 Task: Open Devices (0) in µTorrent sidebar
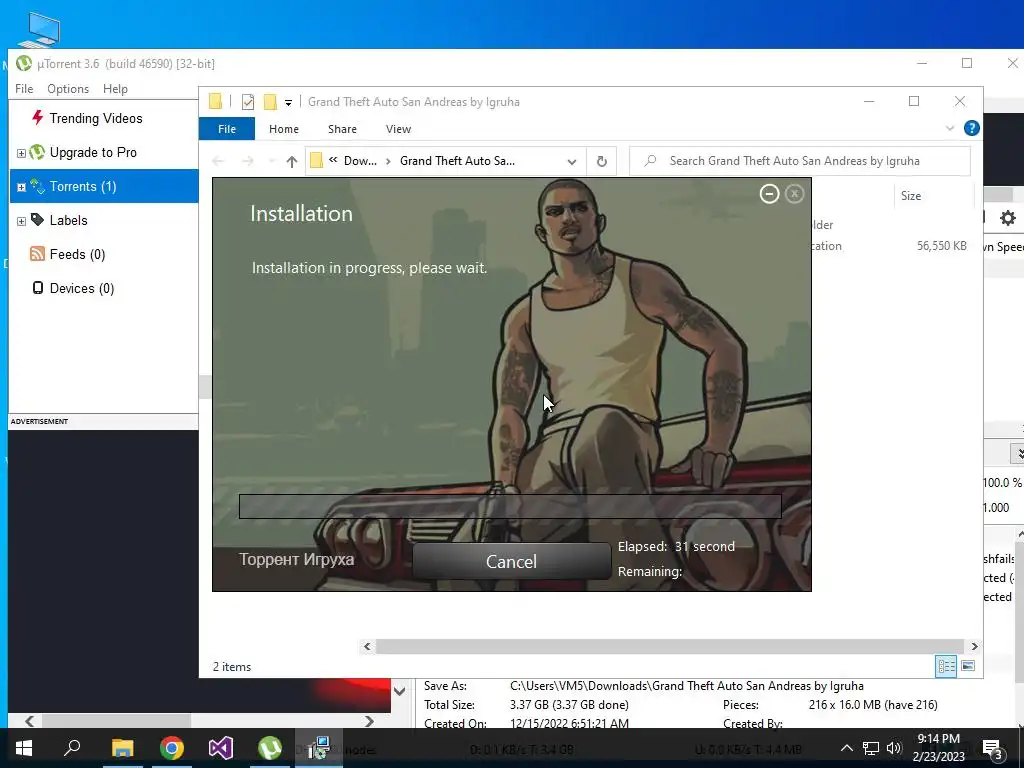pyautogui.click(x=82, y=288)
